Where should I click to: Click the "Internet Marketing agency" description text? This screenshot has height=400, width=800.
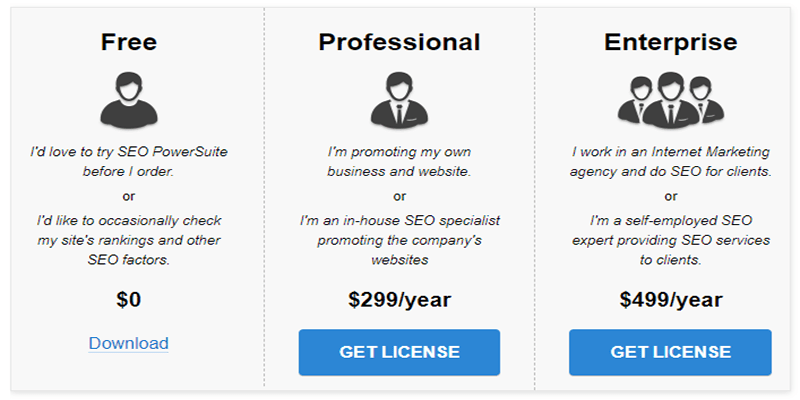point(670,162)
